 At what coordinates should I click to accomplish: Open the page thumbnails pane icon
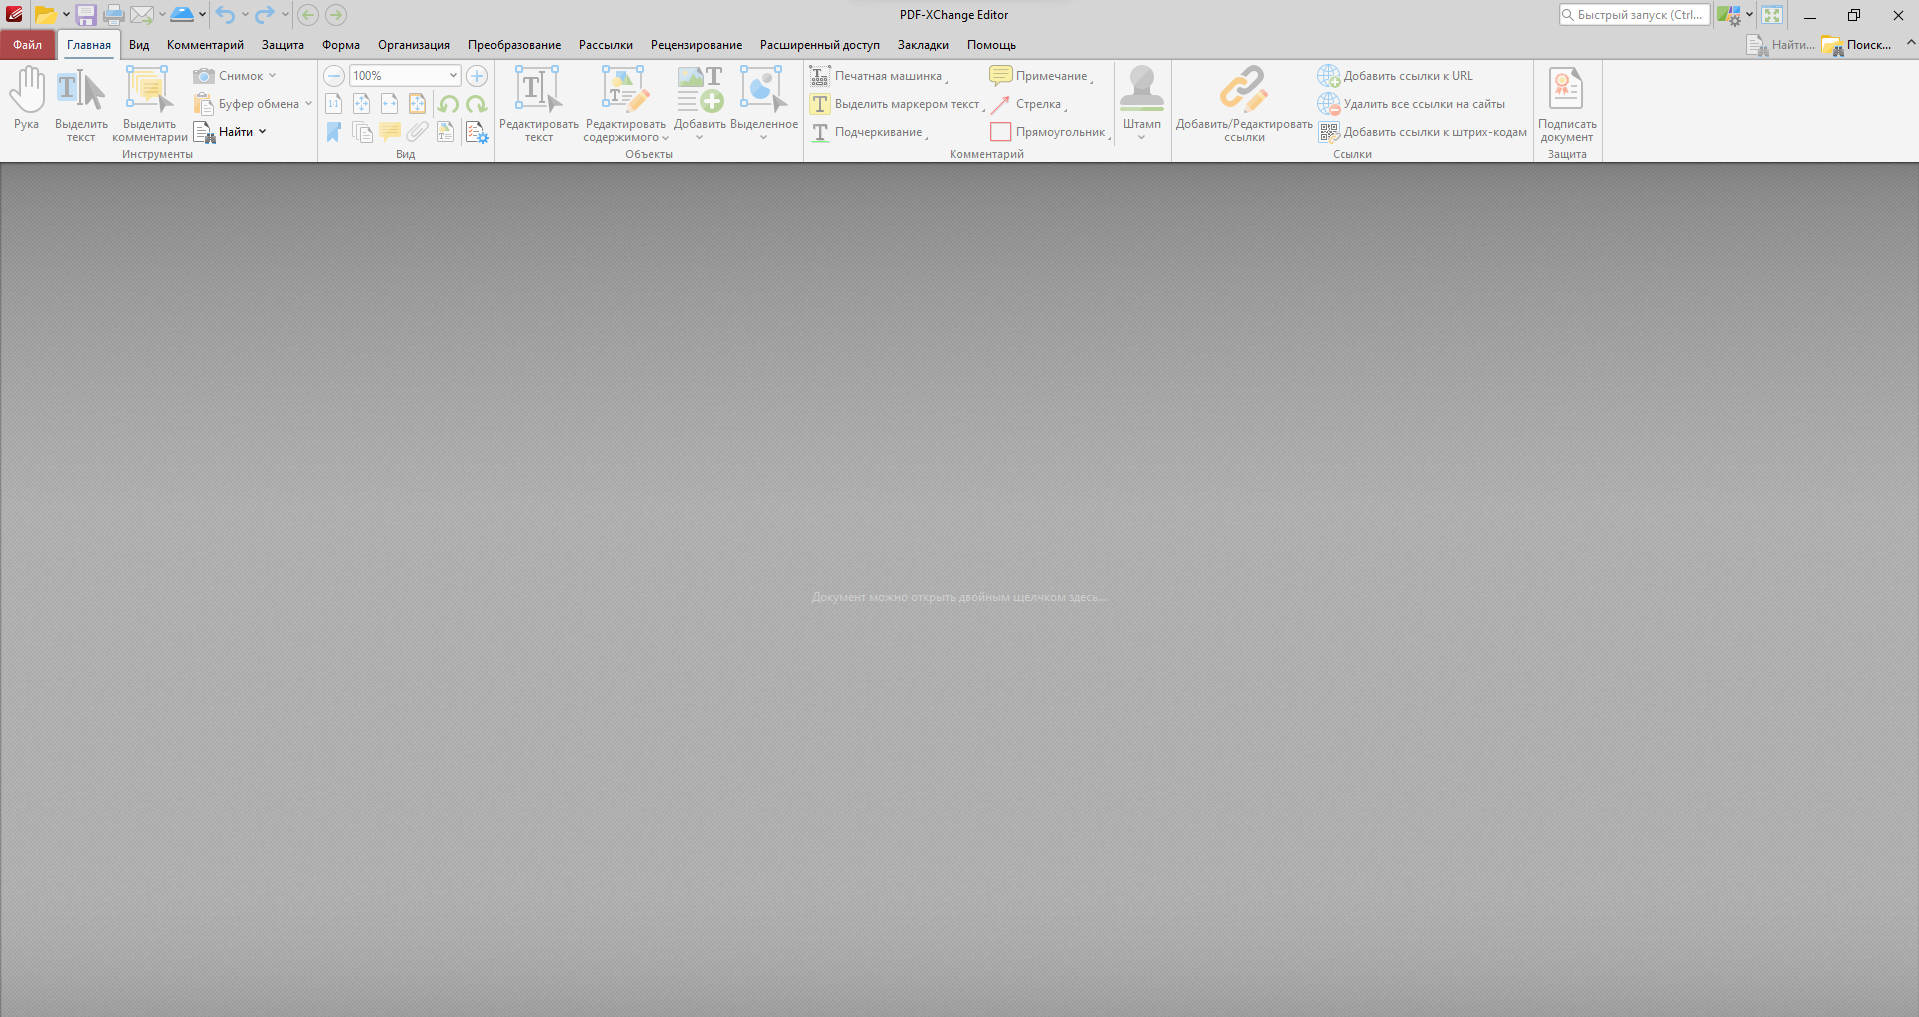pos(362,132)
